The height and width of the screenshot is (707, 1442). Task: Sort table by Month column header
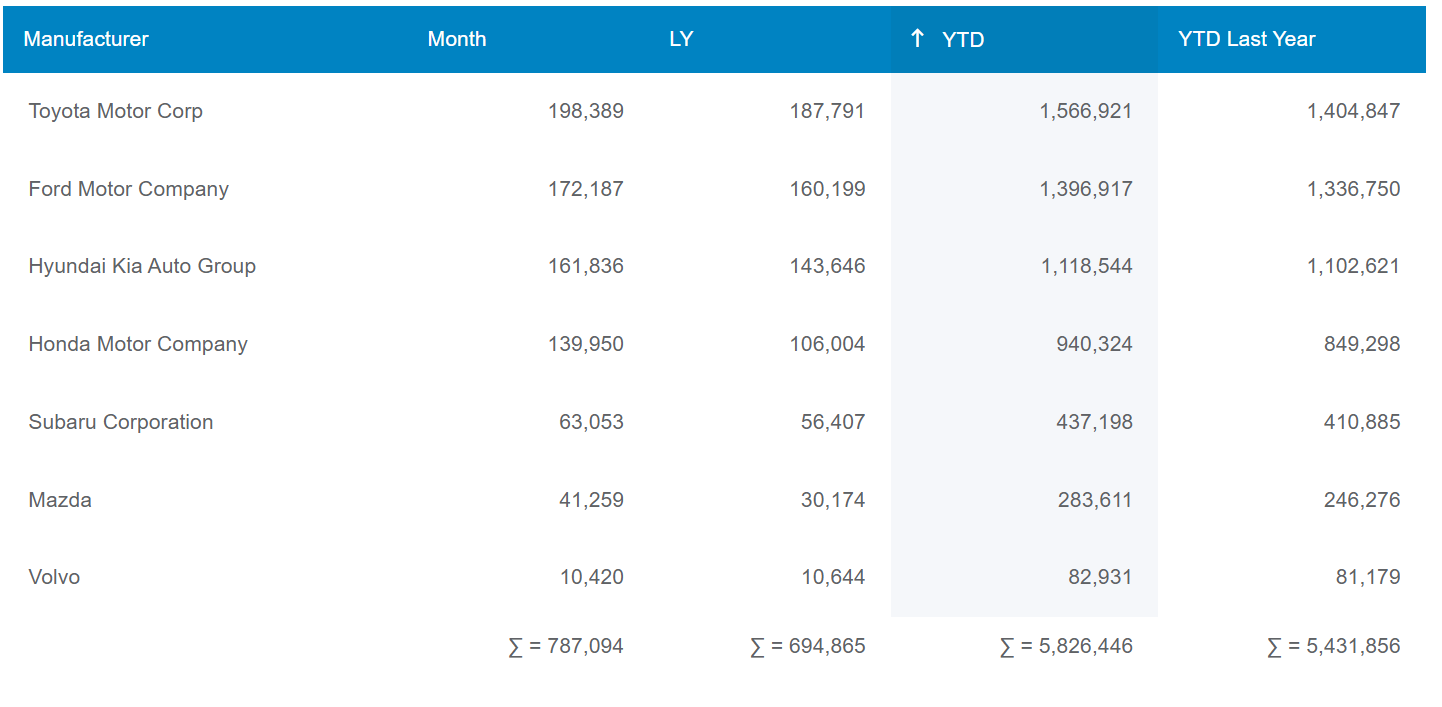tap(457, 39)
